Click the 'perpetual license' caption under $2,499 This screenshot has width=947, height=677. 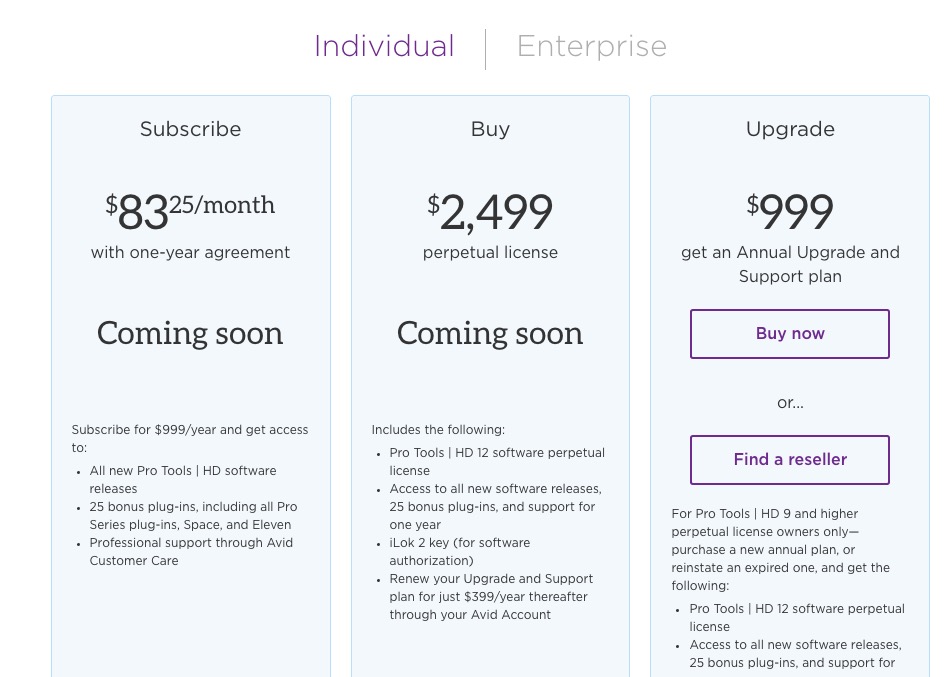pyautogui.click(x=490, y=253)
